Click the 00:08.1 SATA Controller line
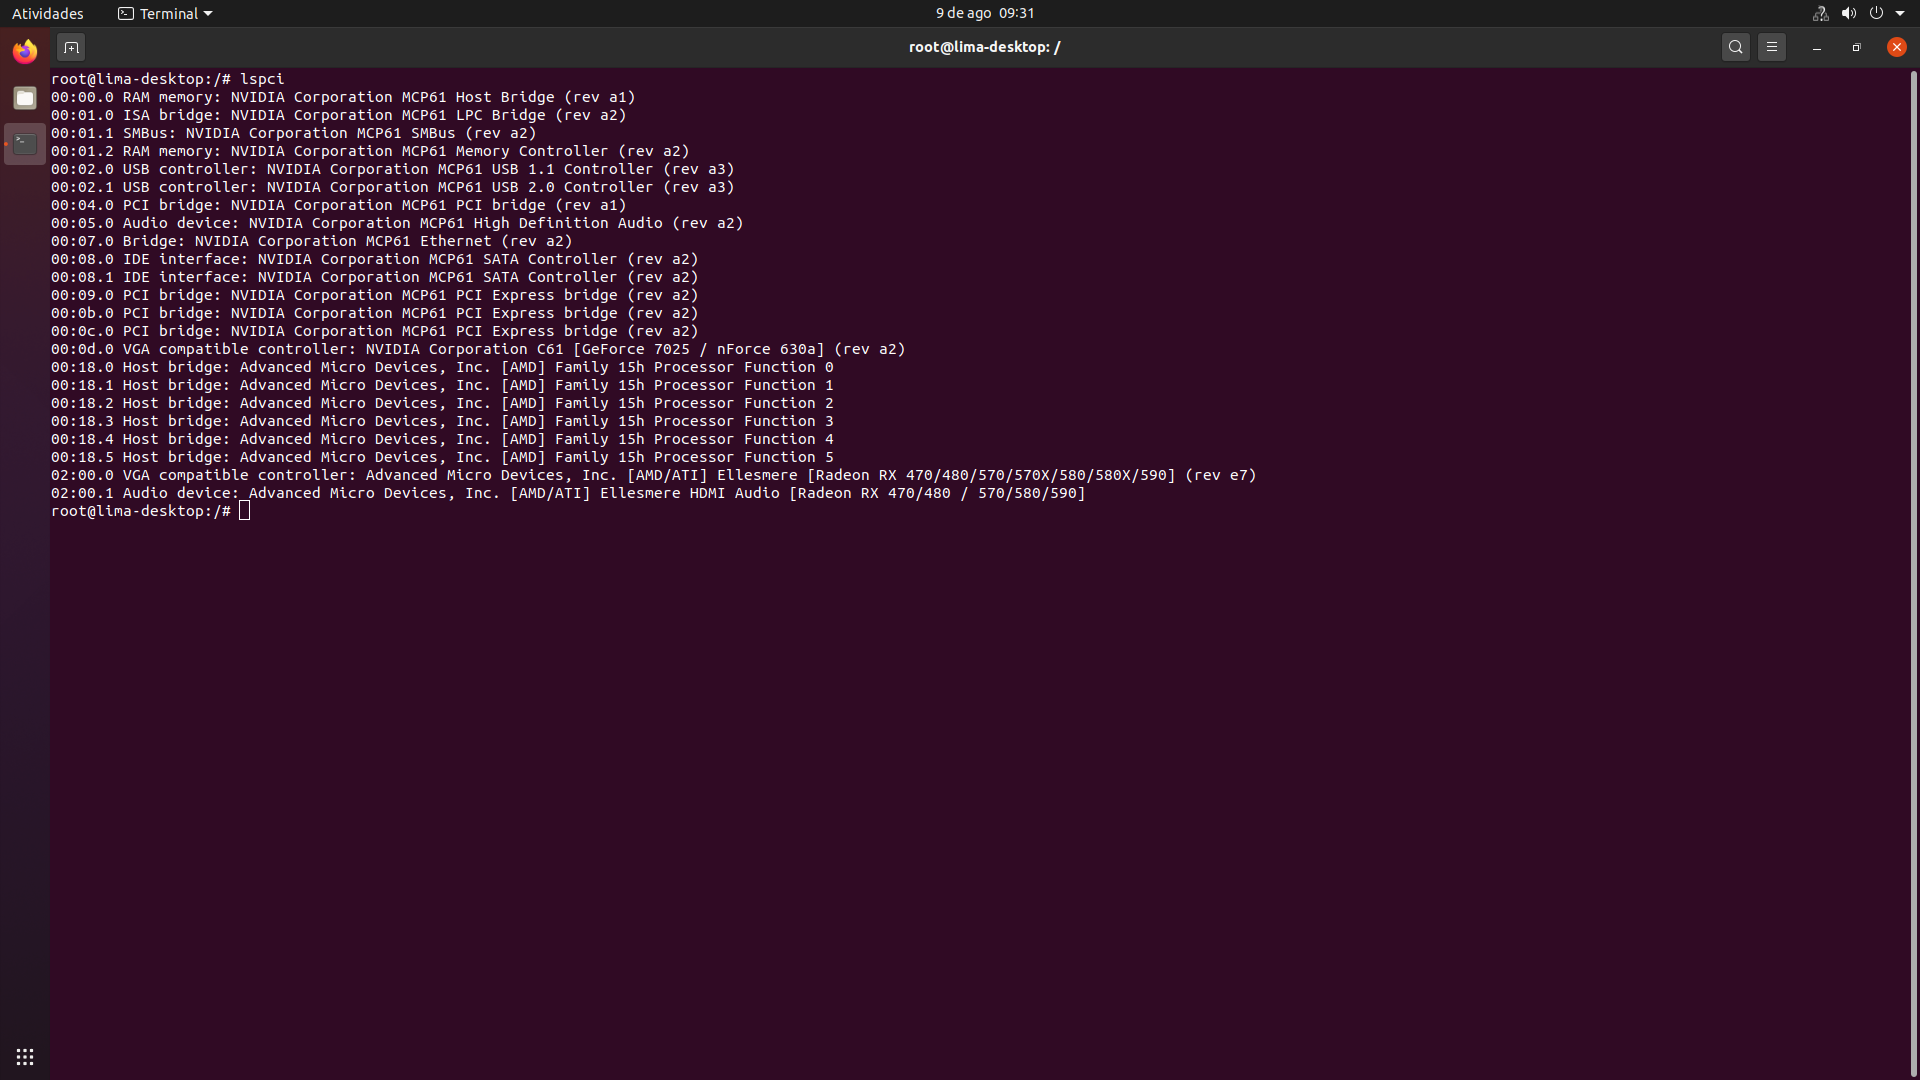Viewport: 1920px width, 1080px height. 375,277
